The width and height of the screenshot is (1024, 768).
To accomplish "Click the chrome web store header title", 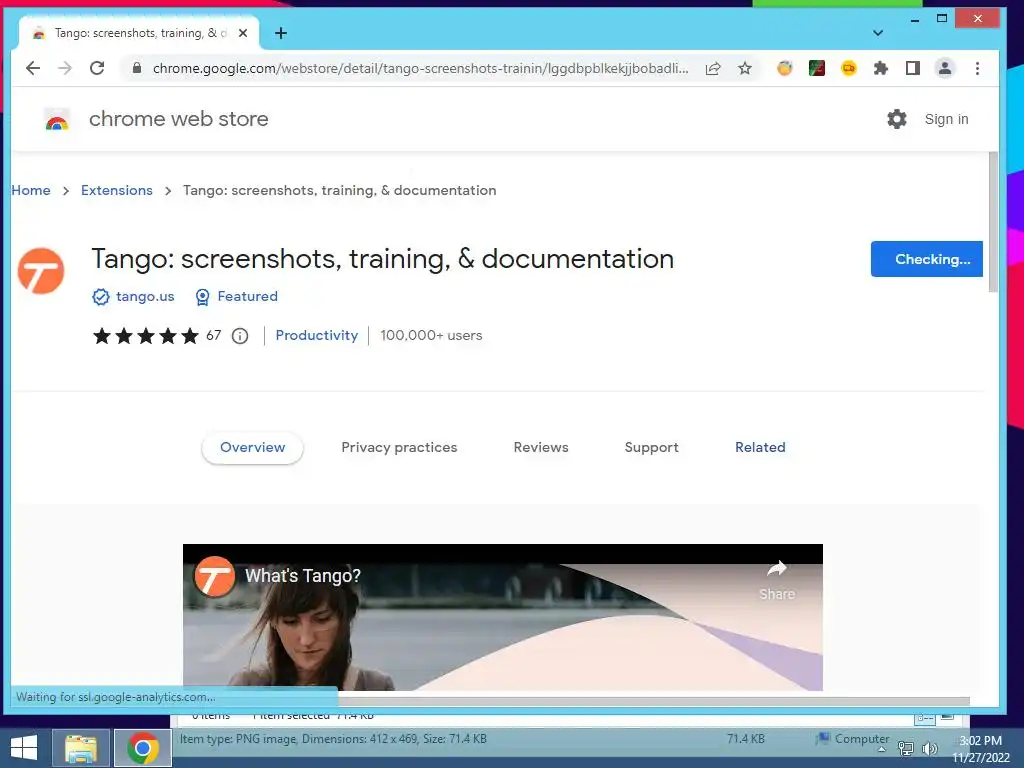I will pyautogui.click(x=179, y=119).
